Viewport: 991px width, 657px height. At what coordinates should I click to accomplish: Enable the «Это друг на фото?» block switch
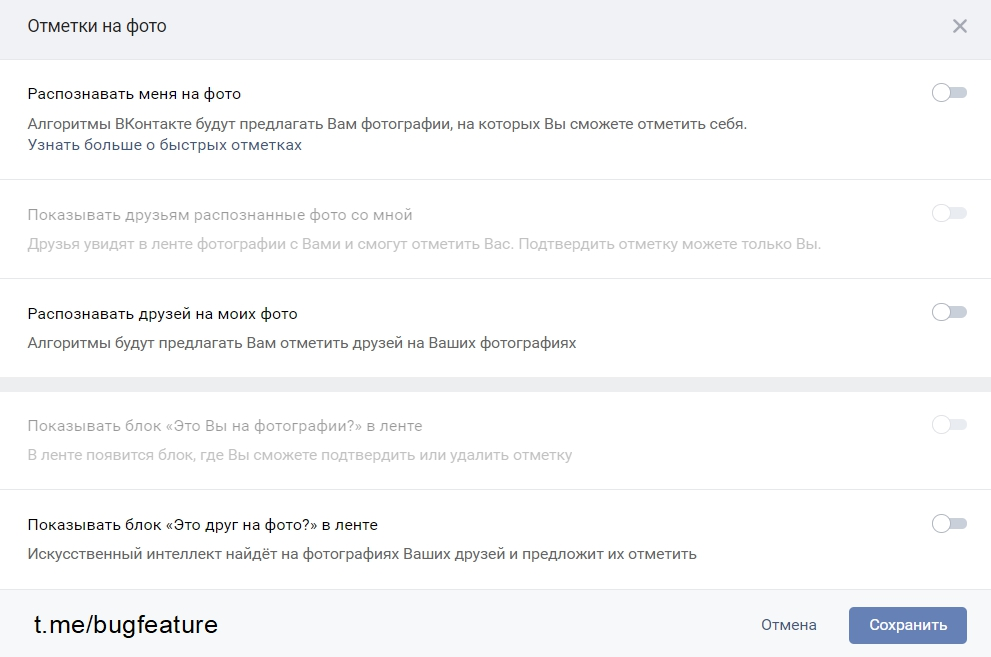tap(949, 523)
